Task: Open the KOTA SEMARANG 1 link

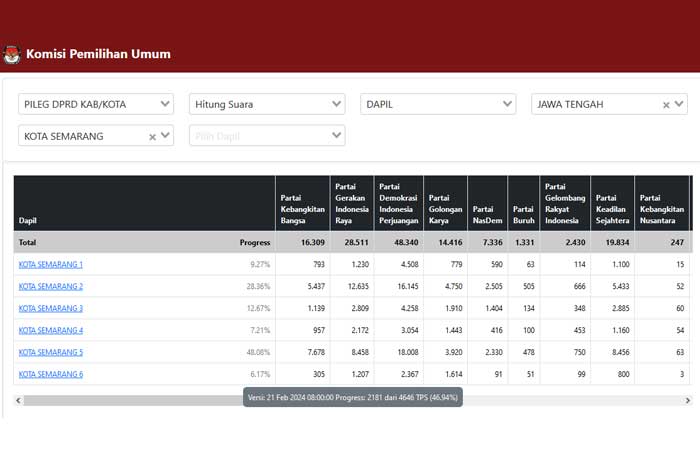Action: click(50, 264)
